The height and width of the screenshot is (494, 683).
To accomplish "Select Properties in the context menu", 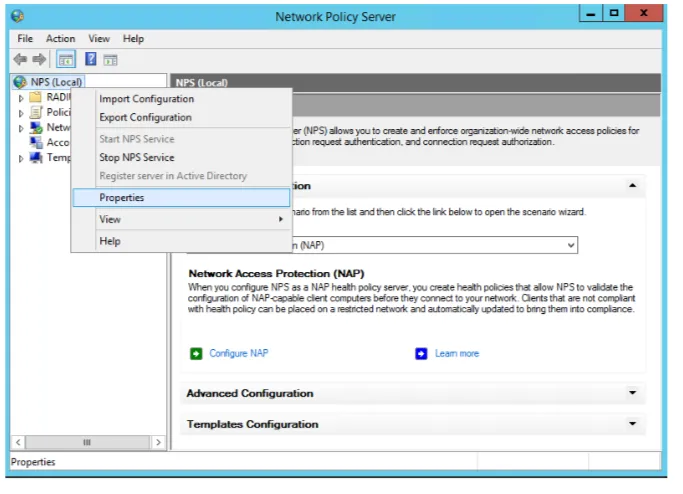I will (181, 197).
